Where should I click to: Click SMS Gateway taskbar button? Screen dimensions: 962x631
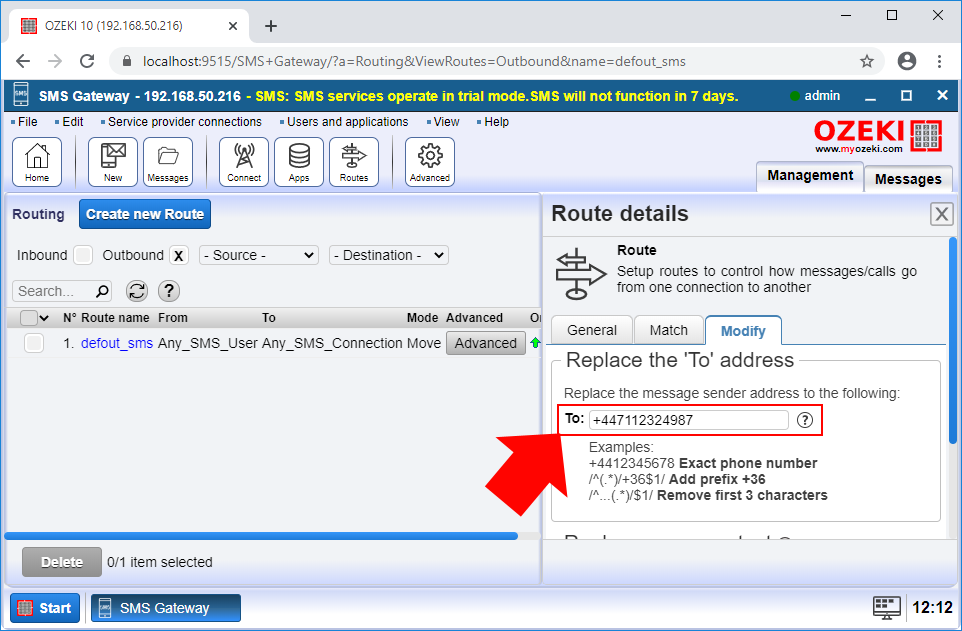166,608
